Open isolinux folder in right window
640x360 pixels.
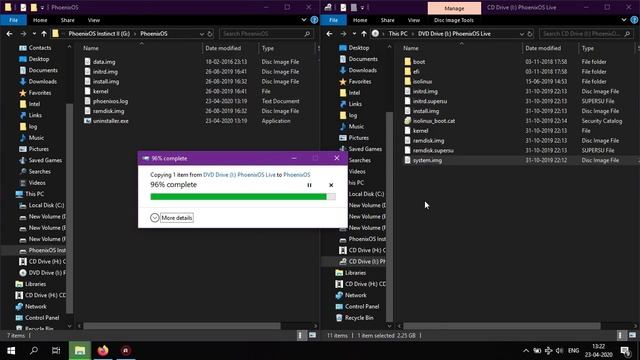[x=422, y=82]
